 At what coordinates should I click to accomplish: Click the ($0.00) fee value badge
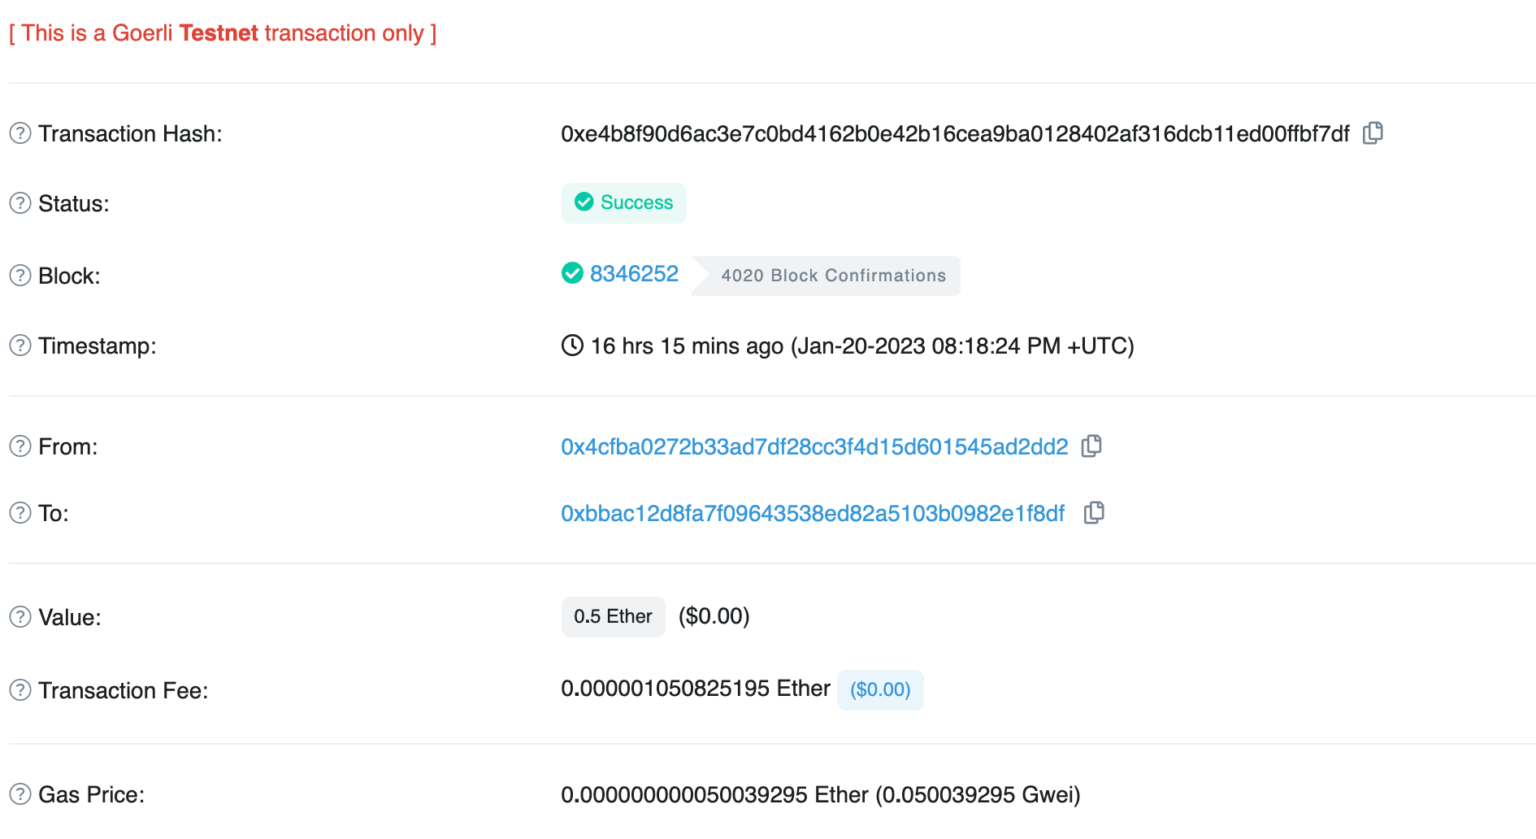click(x=880, y=690)
